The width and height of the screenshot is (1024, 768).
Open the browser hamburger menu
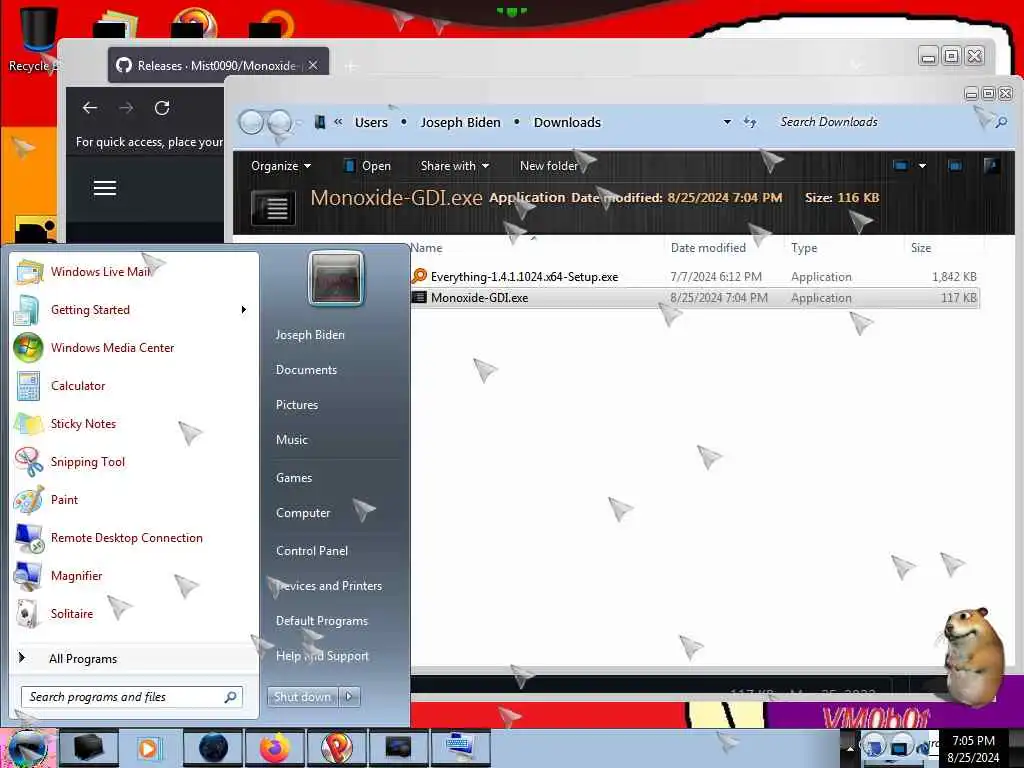coord(104,188)
